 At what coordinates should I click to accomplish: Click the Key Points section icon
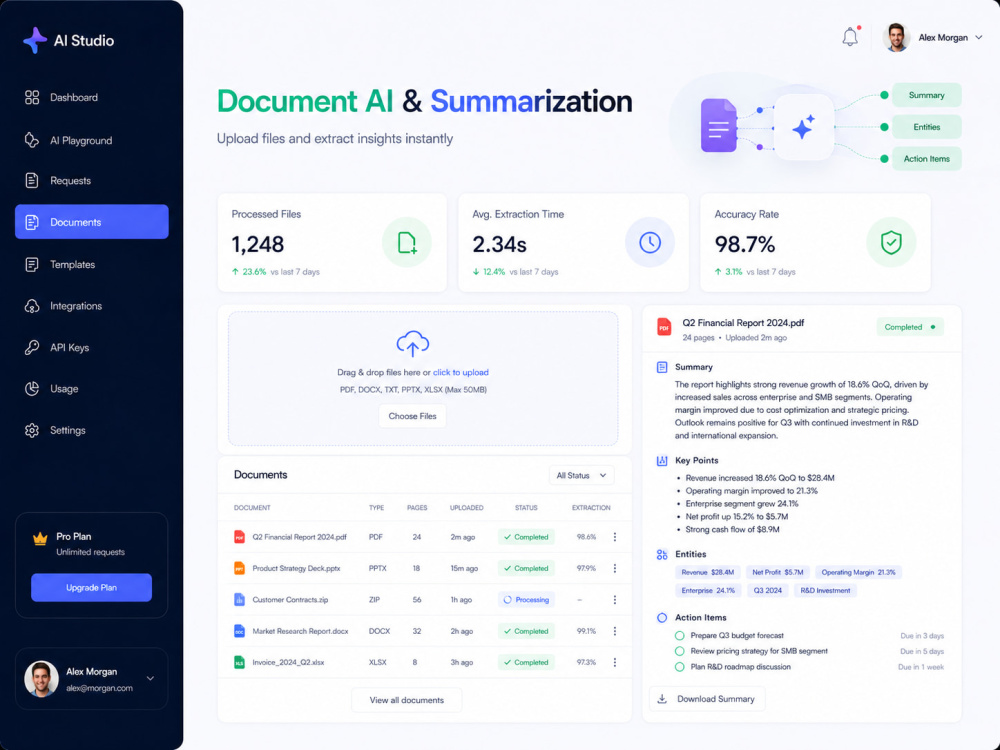point(662,460)
